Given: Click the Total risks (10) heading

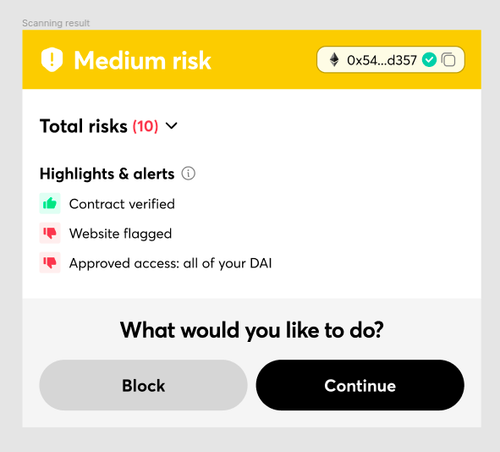Looking at the screenshot, I should tap(99, 126).
